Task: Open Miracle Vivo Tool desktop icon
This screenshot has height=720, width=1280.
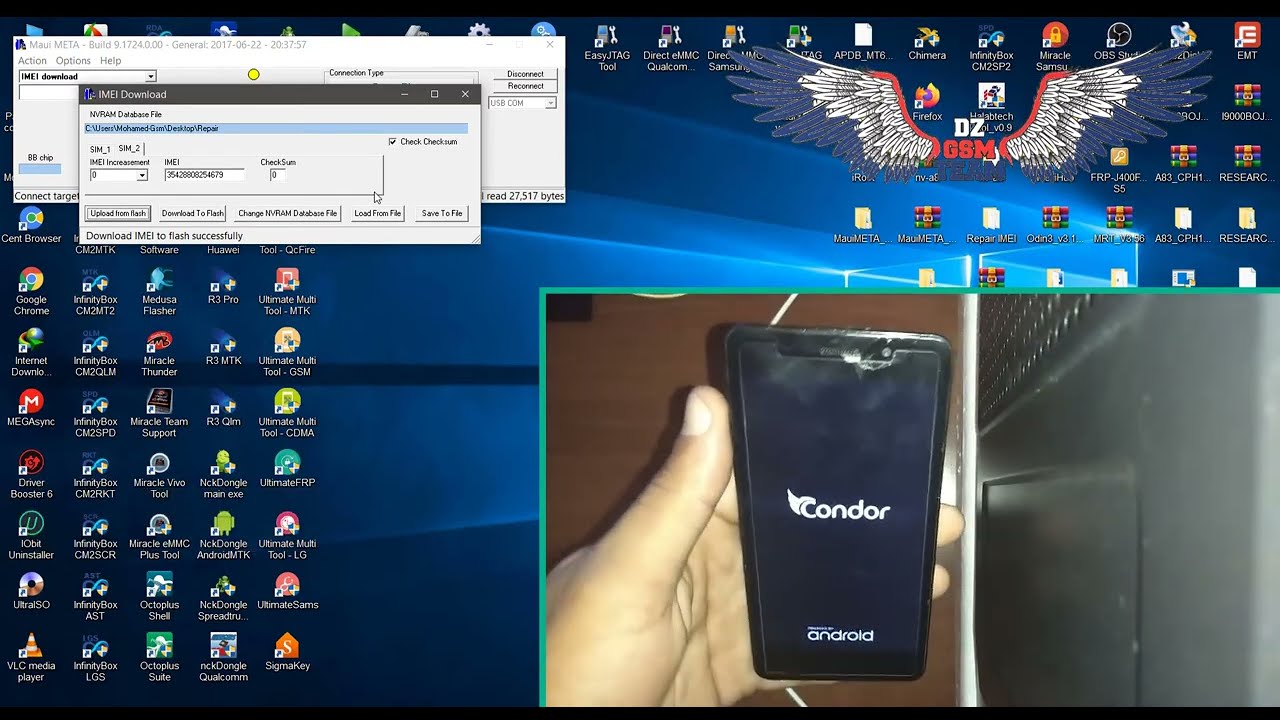Action: [159, 475]
